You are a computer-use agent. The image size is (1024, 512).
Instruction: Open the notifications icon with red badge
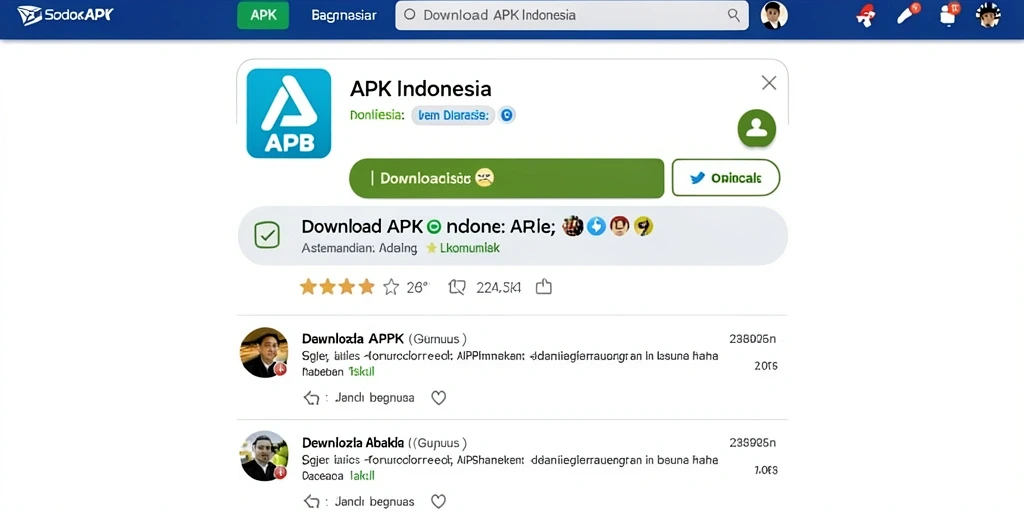coord(950,14)
